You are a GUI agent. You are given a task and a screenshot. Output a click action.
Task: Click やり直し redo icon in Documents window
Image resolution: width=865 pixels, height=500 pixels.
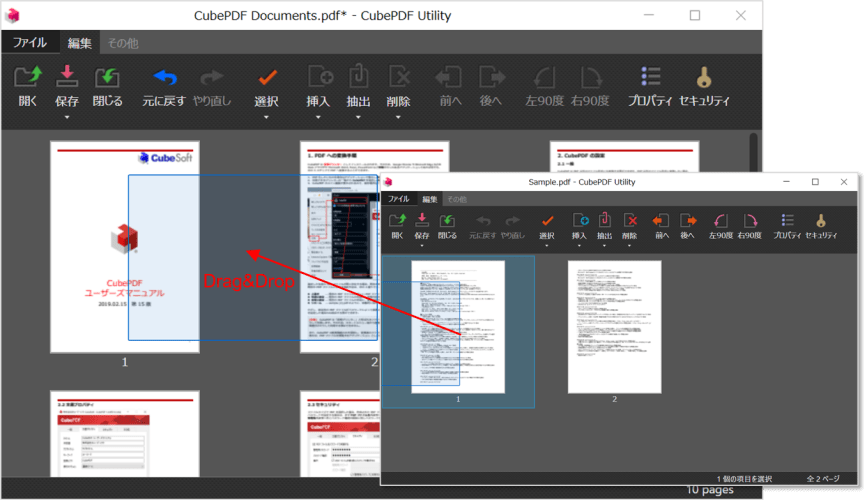coord(211,77)
